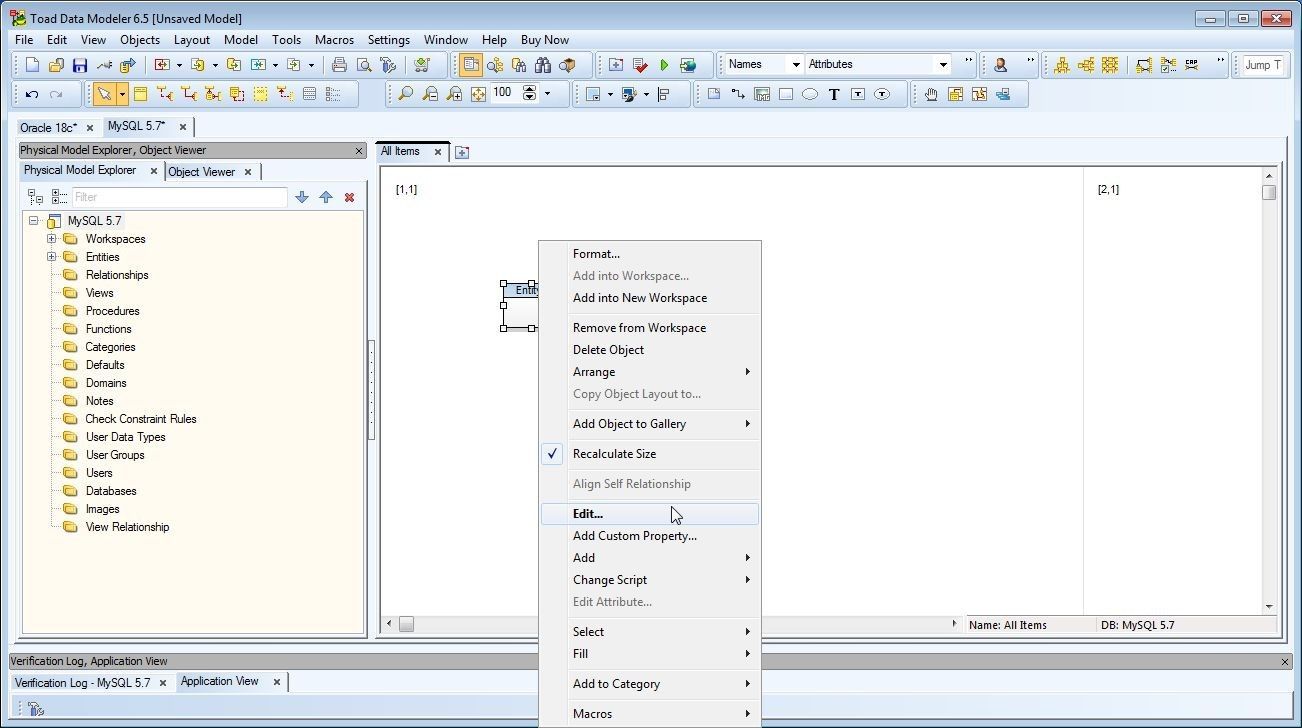Click the Zoom magnifier icon
The height and width of the screenshot is (728, 1302).
[x=405, y=94]
